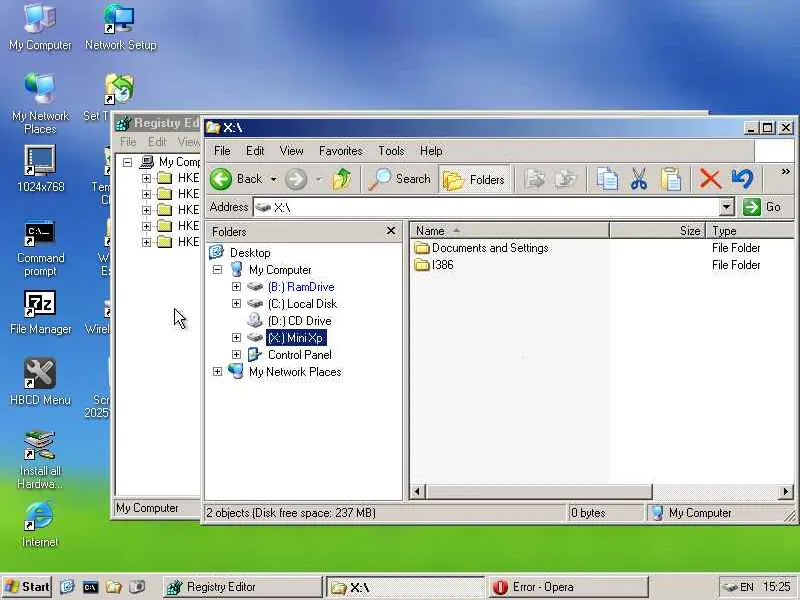800x600 pixels.
Task: Open Network Setup desktop icon
Action: (x=120, y=27)
